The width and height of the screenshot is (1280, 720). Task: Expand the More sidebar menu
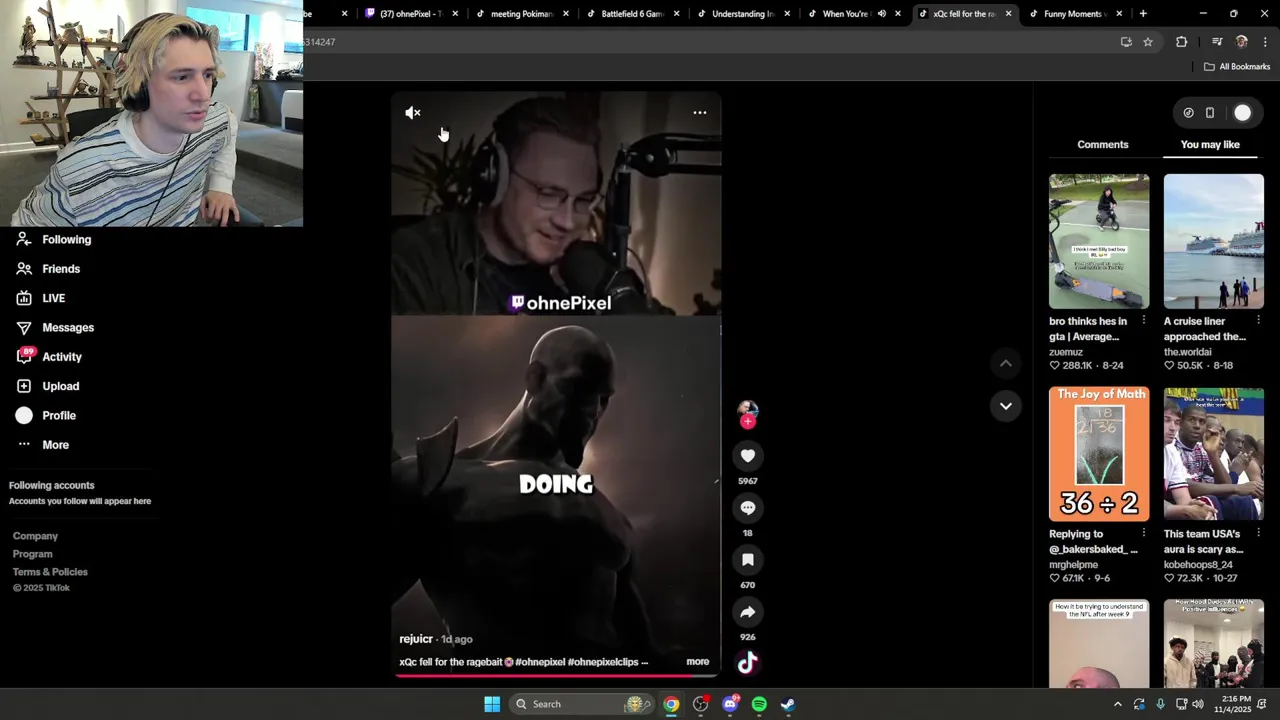(x=42, y=445)
